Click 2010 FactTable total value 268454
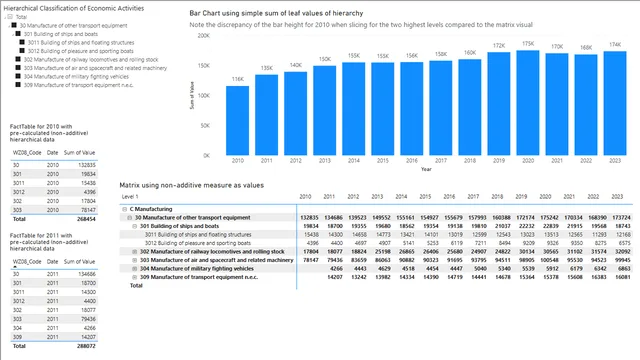 point(86,219)
